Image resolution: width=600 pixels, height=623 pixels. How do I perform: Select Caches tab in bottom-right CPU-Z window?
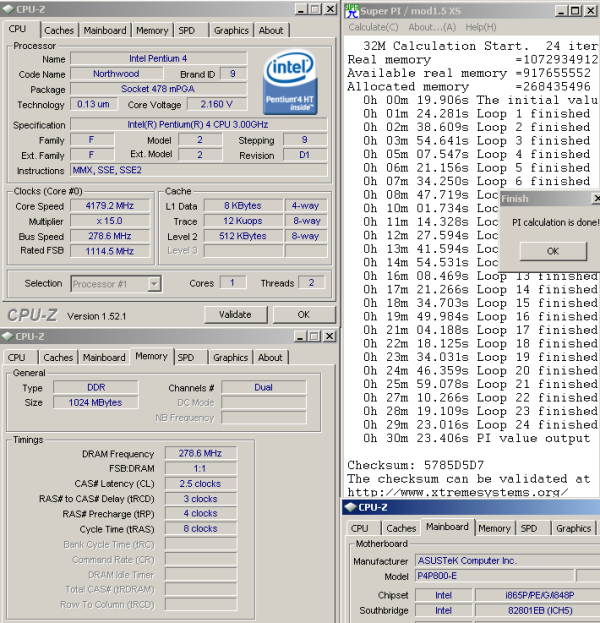[x=401, y=528]
